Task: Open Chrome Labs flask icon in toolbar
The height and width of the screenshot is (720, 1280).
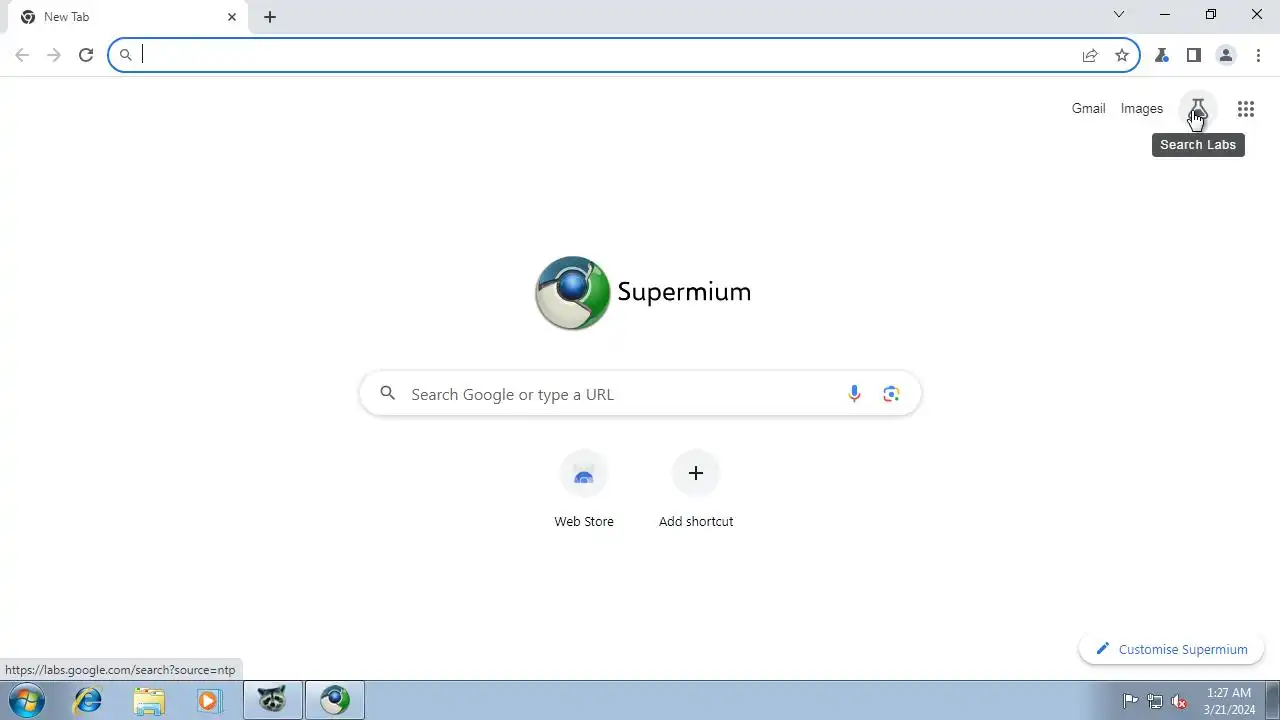Action: coord(1162,55)
